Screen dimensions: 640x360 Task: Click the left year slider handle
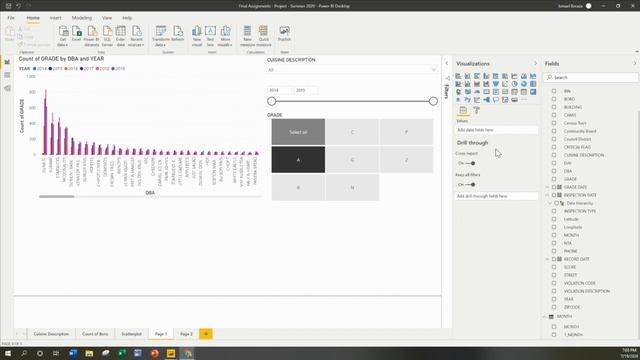pyautogui.click(x=272, y=101)
